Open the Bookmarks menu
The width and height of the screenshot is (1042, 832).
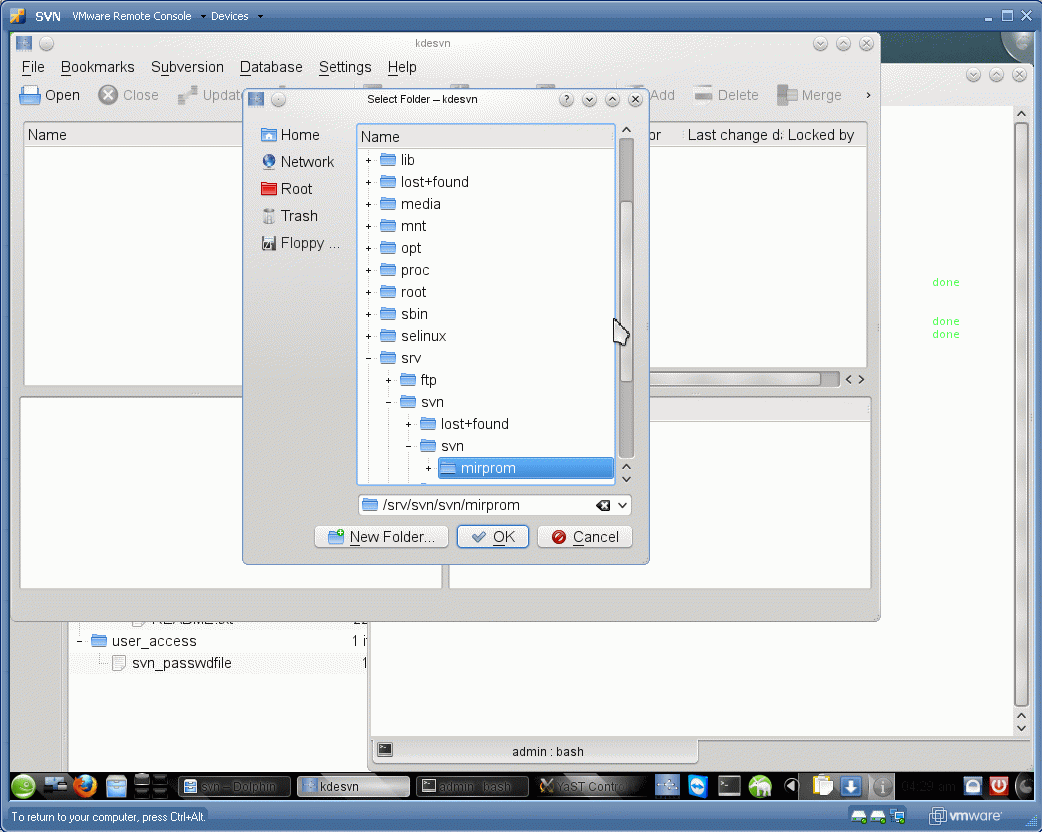tap(98, 67)
